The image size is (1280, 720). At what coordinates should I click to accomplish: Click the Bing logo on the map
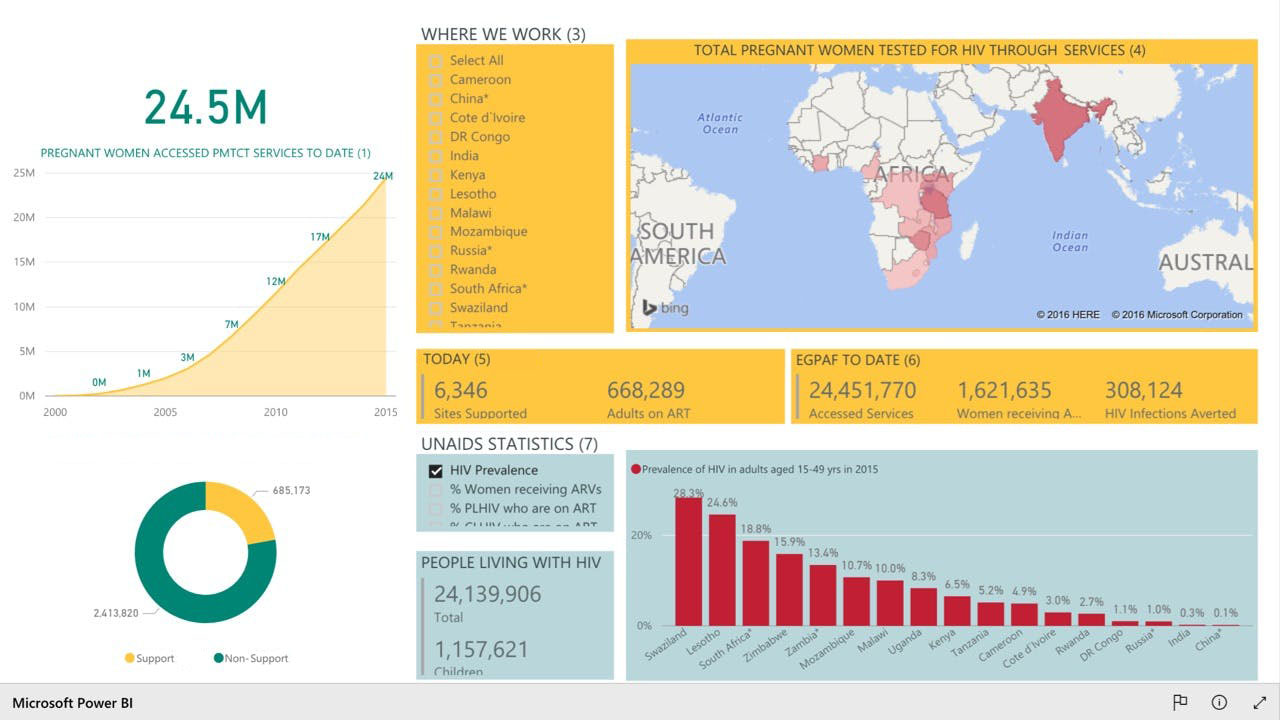pos(665,308)
